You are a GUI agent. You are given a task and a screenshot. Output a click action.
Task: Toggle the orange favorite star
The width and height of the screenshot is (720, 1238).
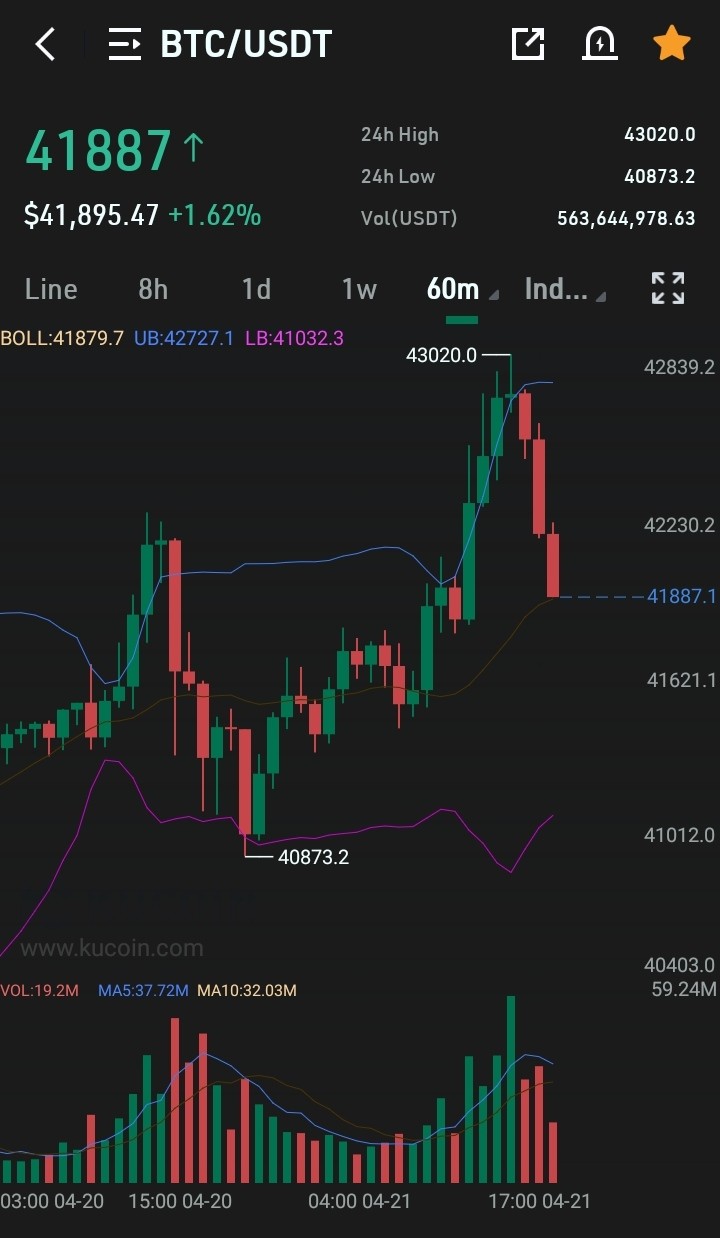[x=671, y=43]
